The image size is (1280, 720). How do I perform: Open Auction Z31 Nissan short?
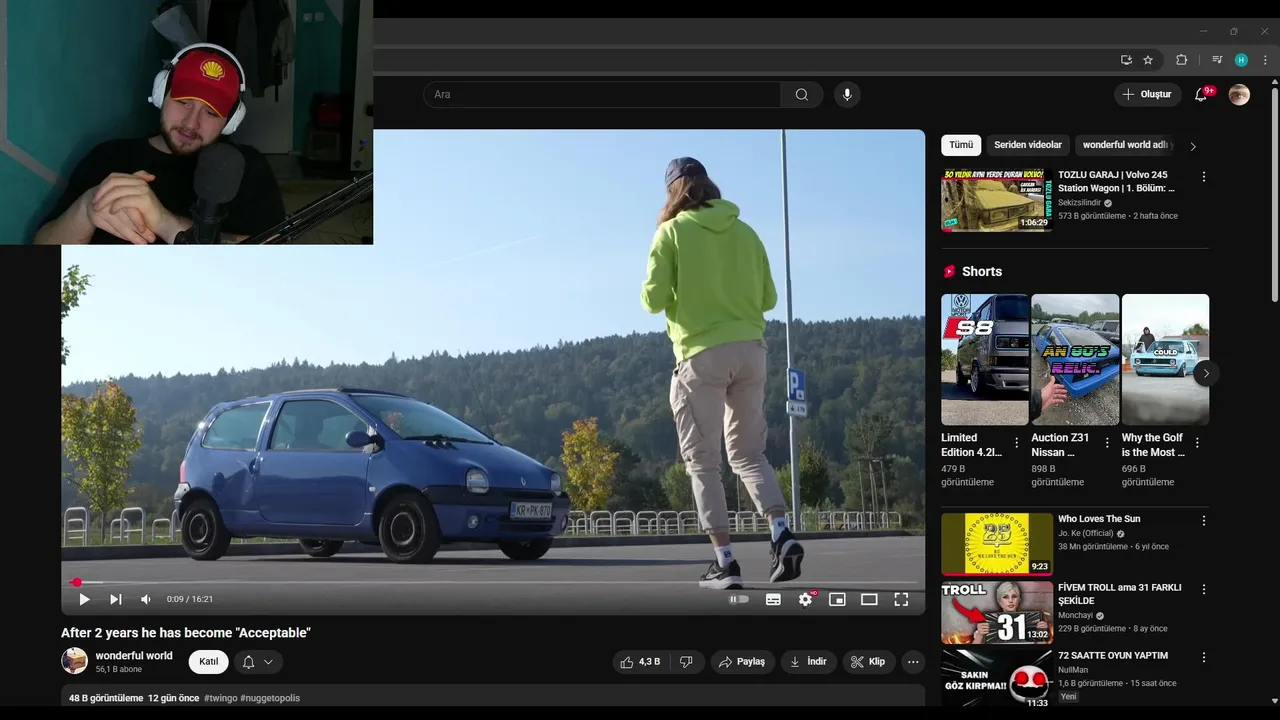click(1075, 359)
